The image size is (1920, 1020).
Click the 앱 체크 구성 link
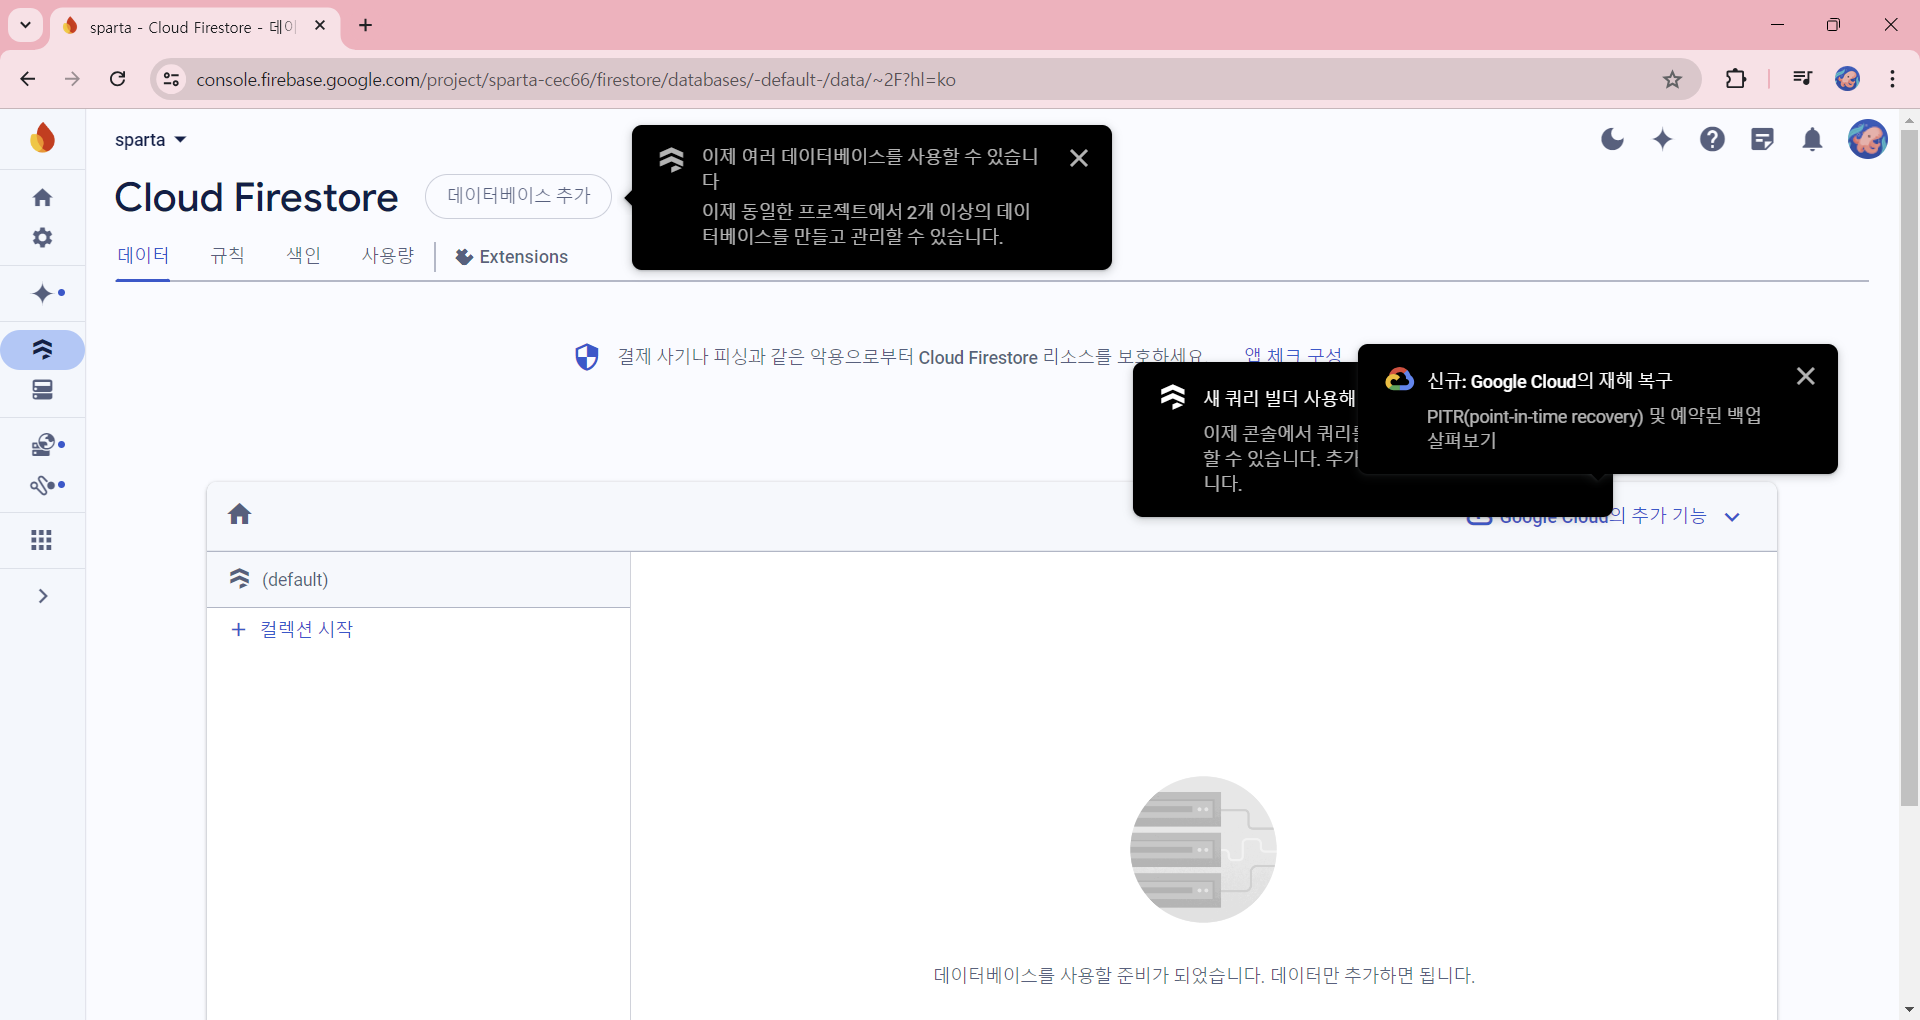point(1293,356)
